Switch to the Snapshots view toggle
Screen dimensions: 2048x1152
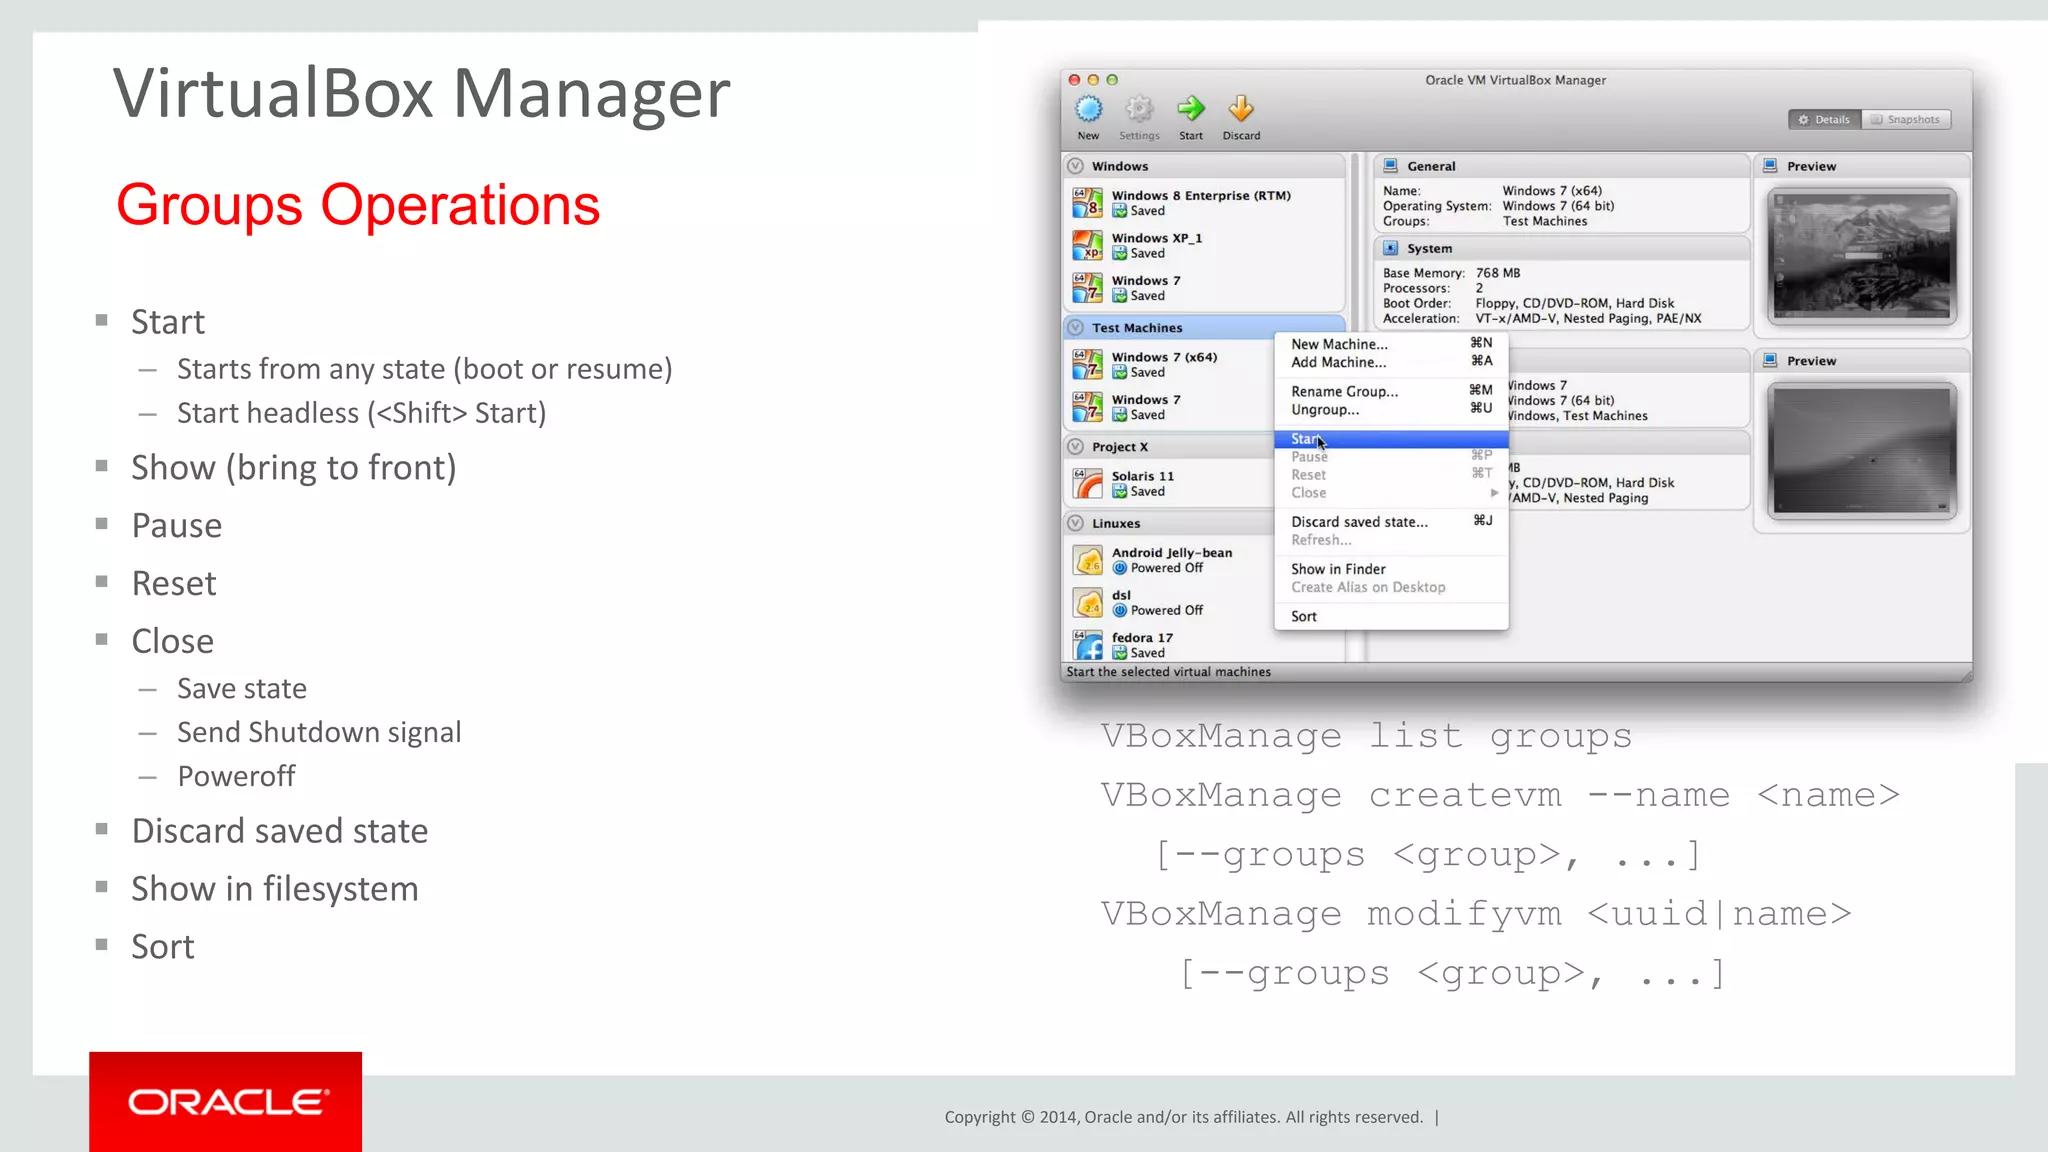[x=1906, y=120]
